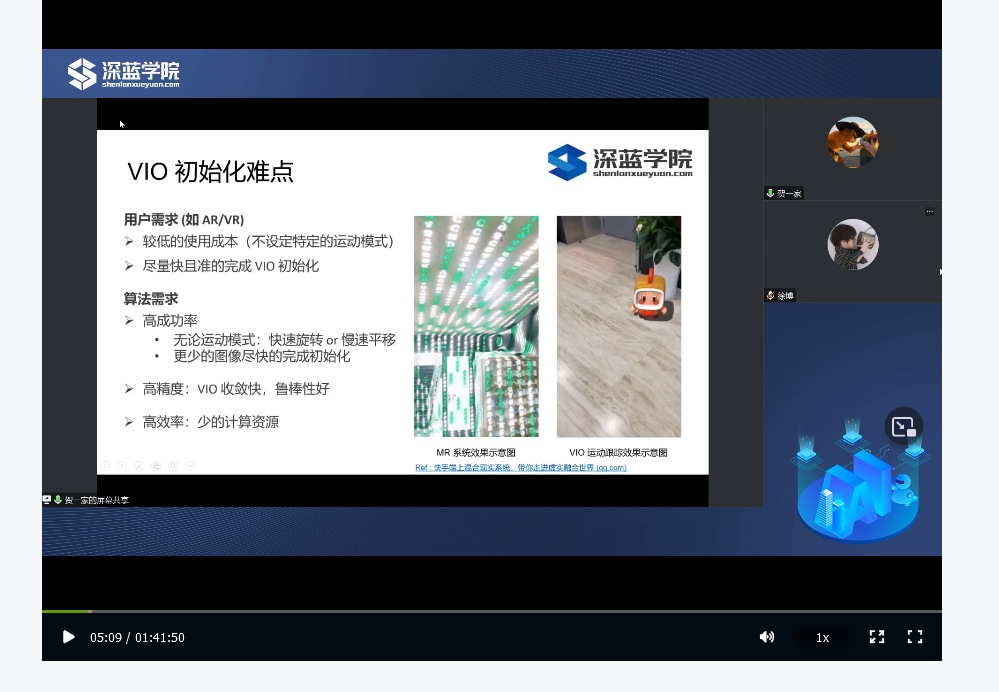Viewport: 999px width, 692px height.
Task: Open the 1x playback speed selector
Action: 821,637
